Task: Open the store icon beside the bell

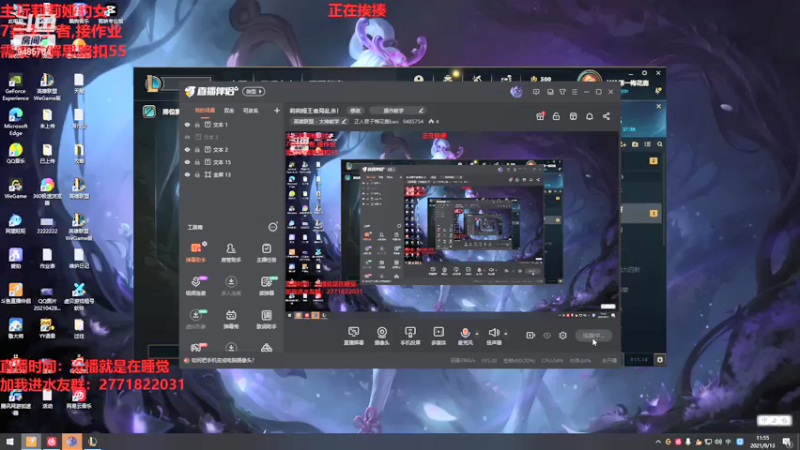Action: click(x=573, y=116)
